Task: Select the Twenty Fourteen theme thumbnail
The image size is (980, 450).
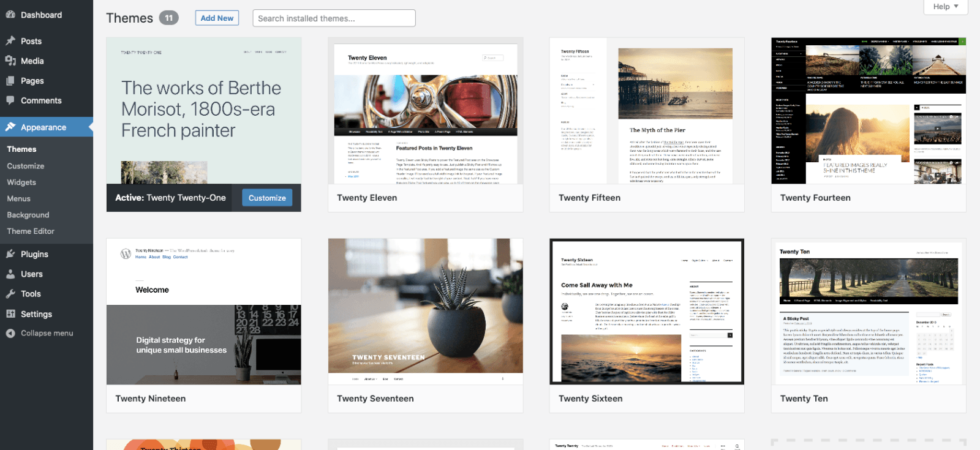Action: pyautogui.click(x=869, y=111)
